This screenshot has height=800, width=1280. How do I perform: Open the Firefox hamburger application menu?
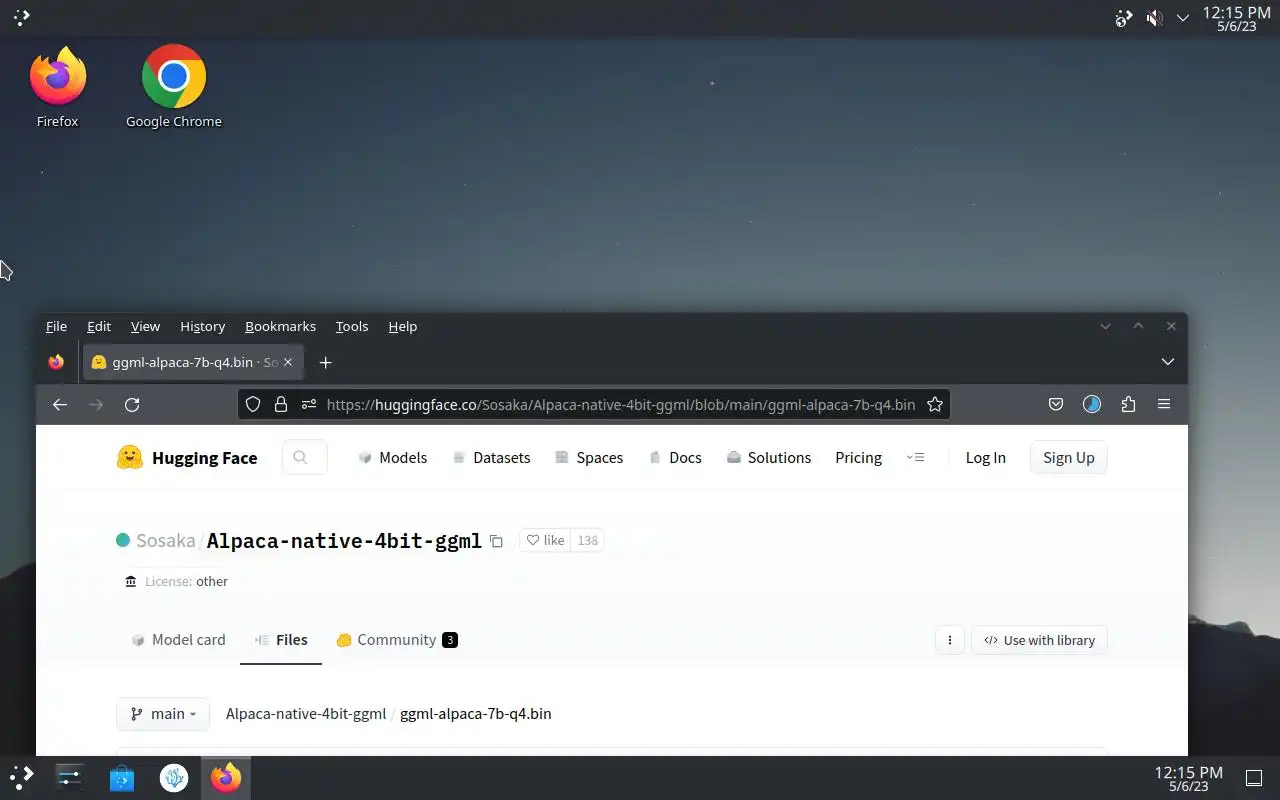point(1164,404)
